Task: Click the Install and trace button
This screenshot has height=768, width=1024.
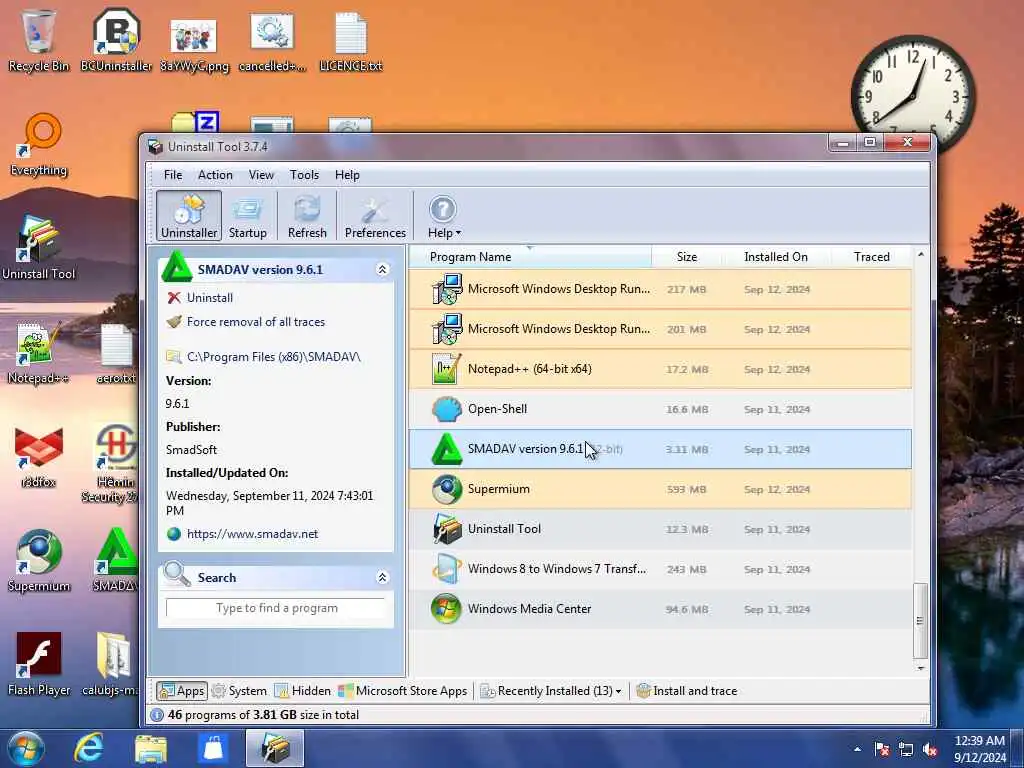Action: coord(686,691)
